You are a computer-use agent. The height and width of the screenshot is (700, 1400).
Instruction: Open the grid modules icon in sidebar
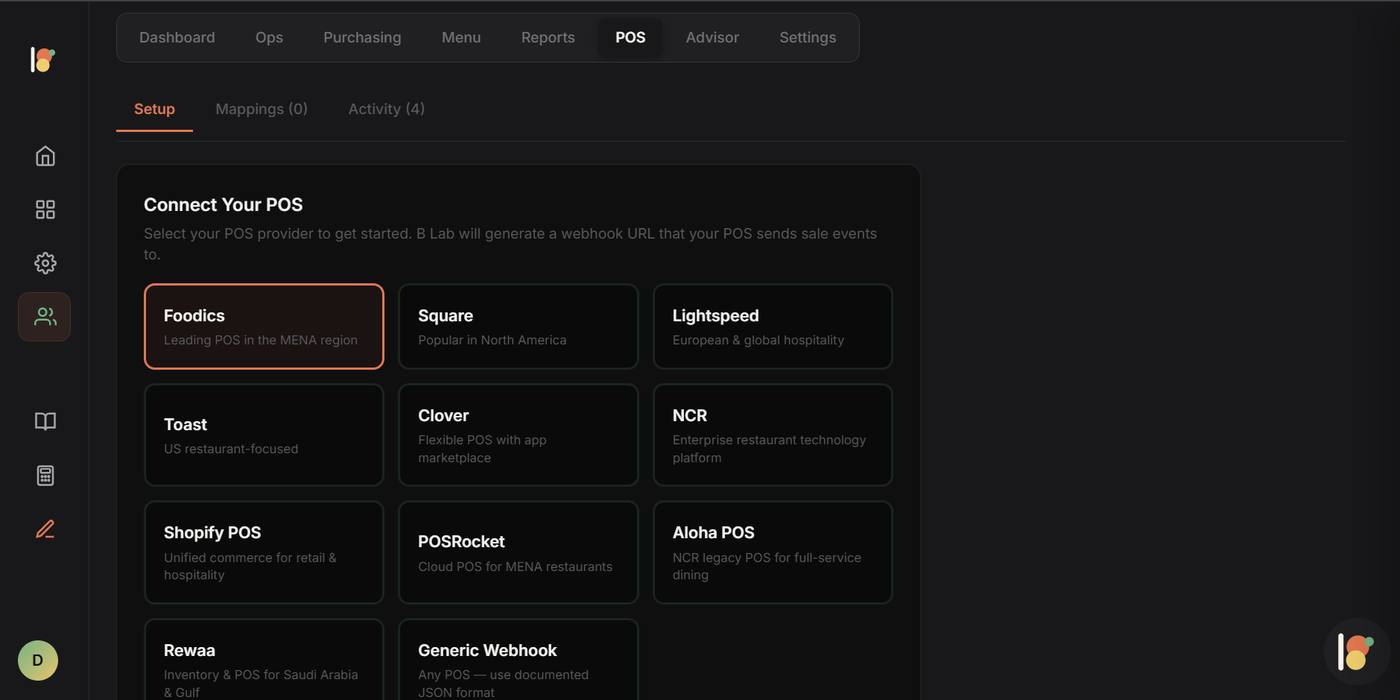45,209
